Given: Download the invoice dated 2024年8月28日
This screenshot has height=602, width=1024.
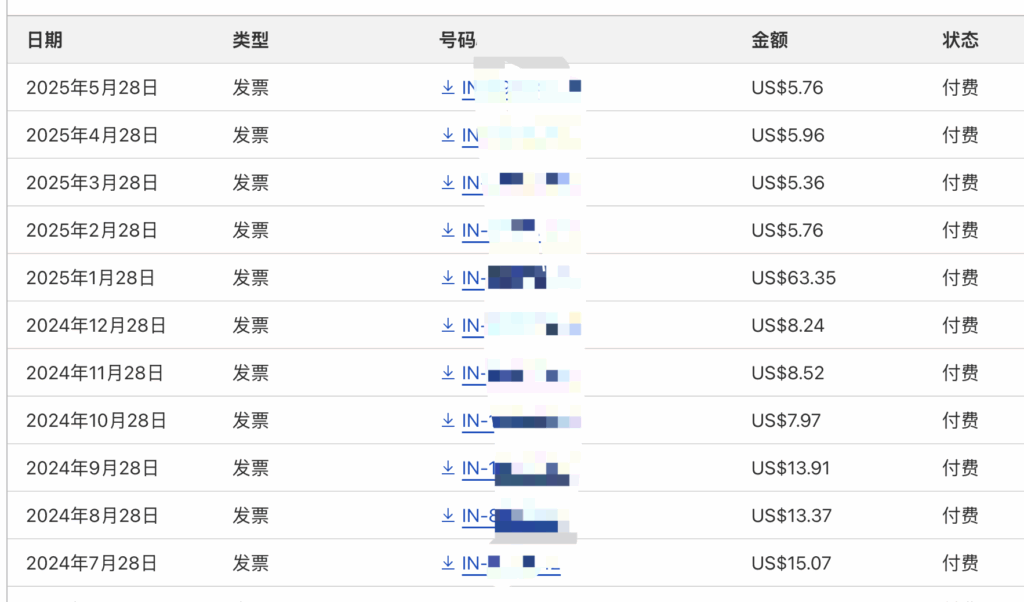Looking at the screenshot, I should pyautogui.click(x=448, y=516).
